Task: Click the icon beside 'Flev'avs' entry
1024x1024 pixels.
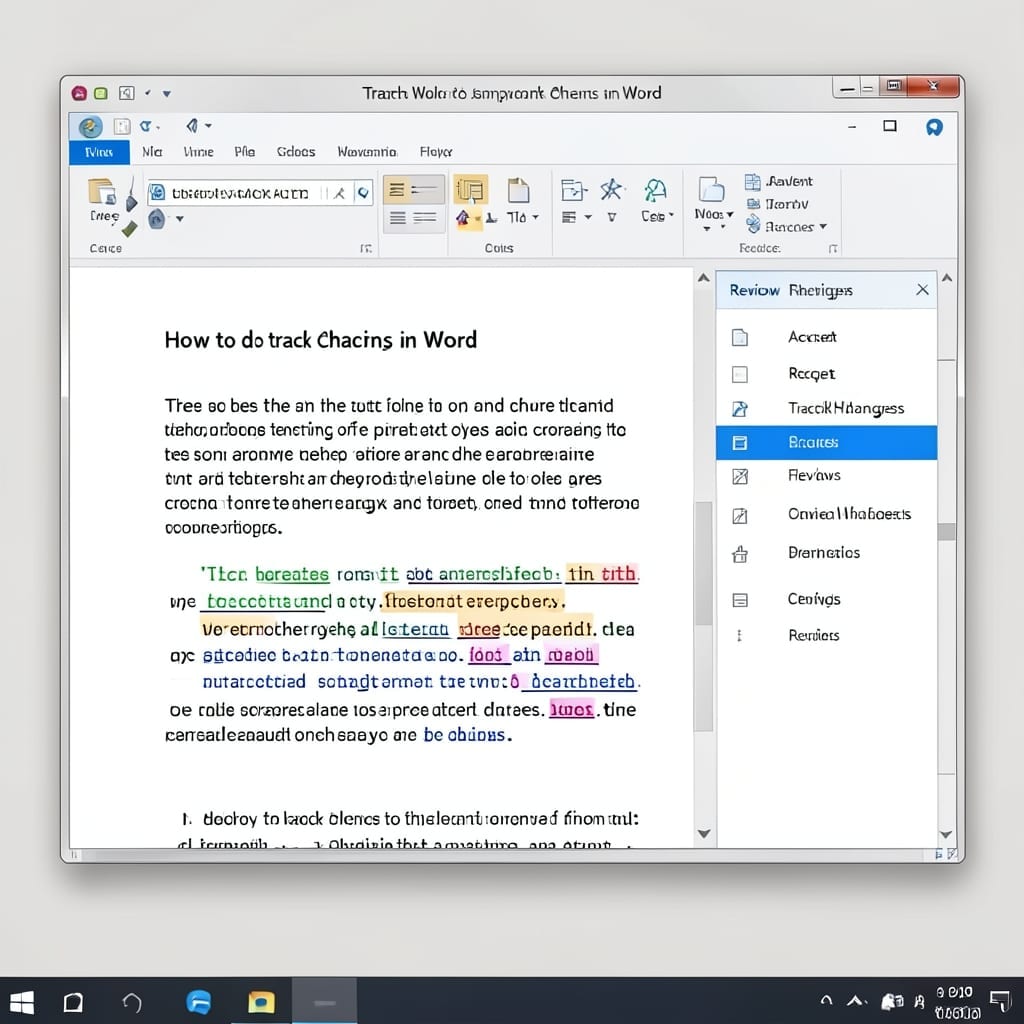Action: pyautogui.click(x=739, y=476)
